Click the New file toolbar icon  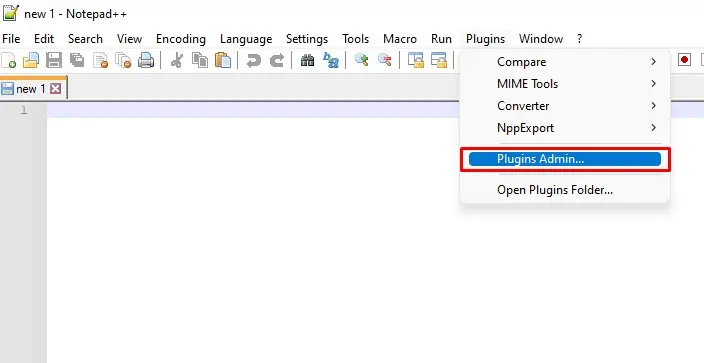(x=9, y=60)
